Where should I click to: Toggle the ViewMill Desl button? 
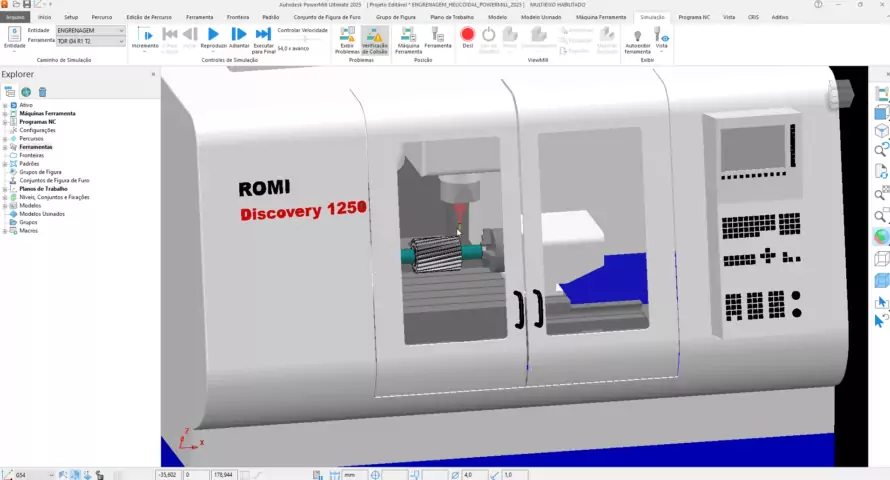click(x=467, y=38)
